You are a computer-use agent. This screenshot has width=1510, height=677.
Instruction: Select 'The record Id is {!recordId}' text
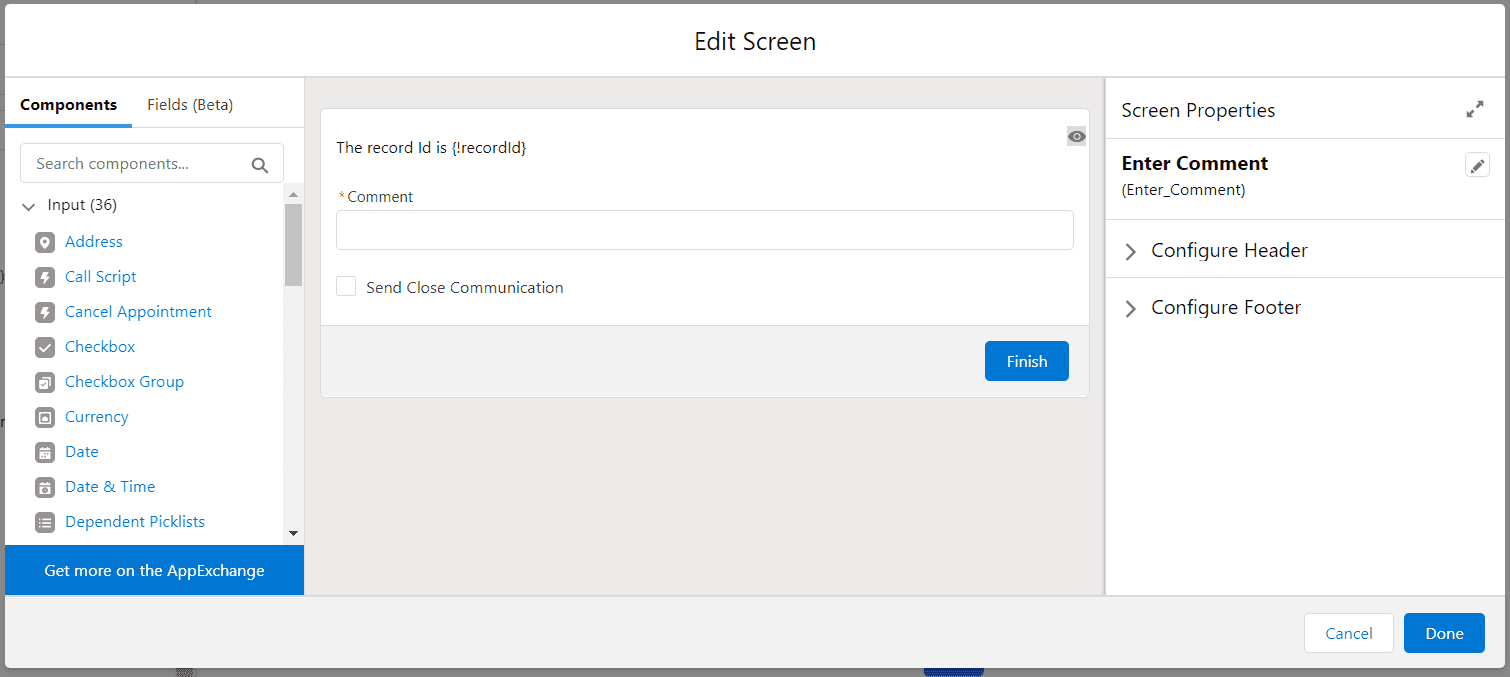(431, 147)
